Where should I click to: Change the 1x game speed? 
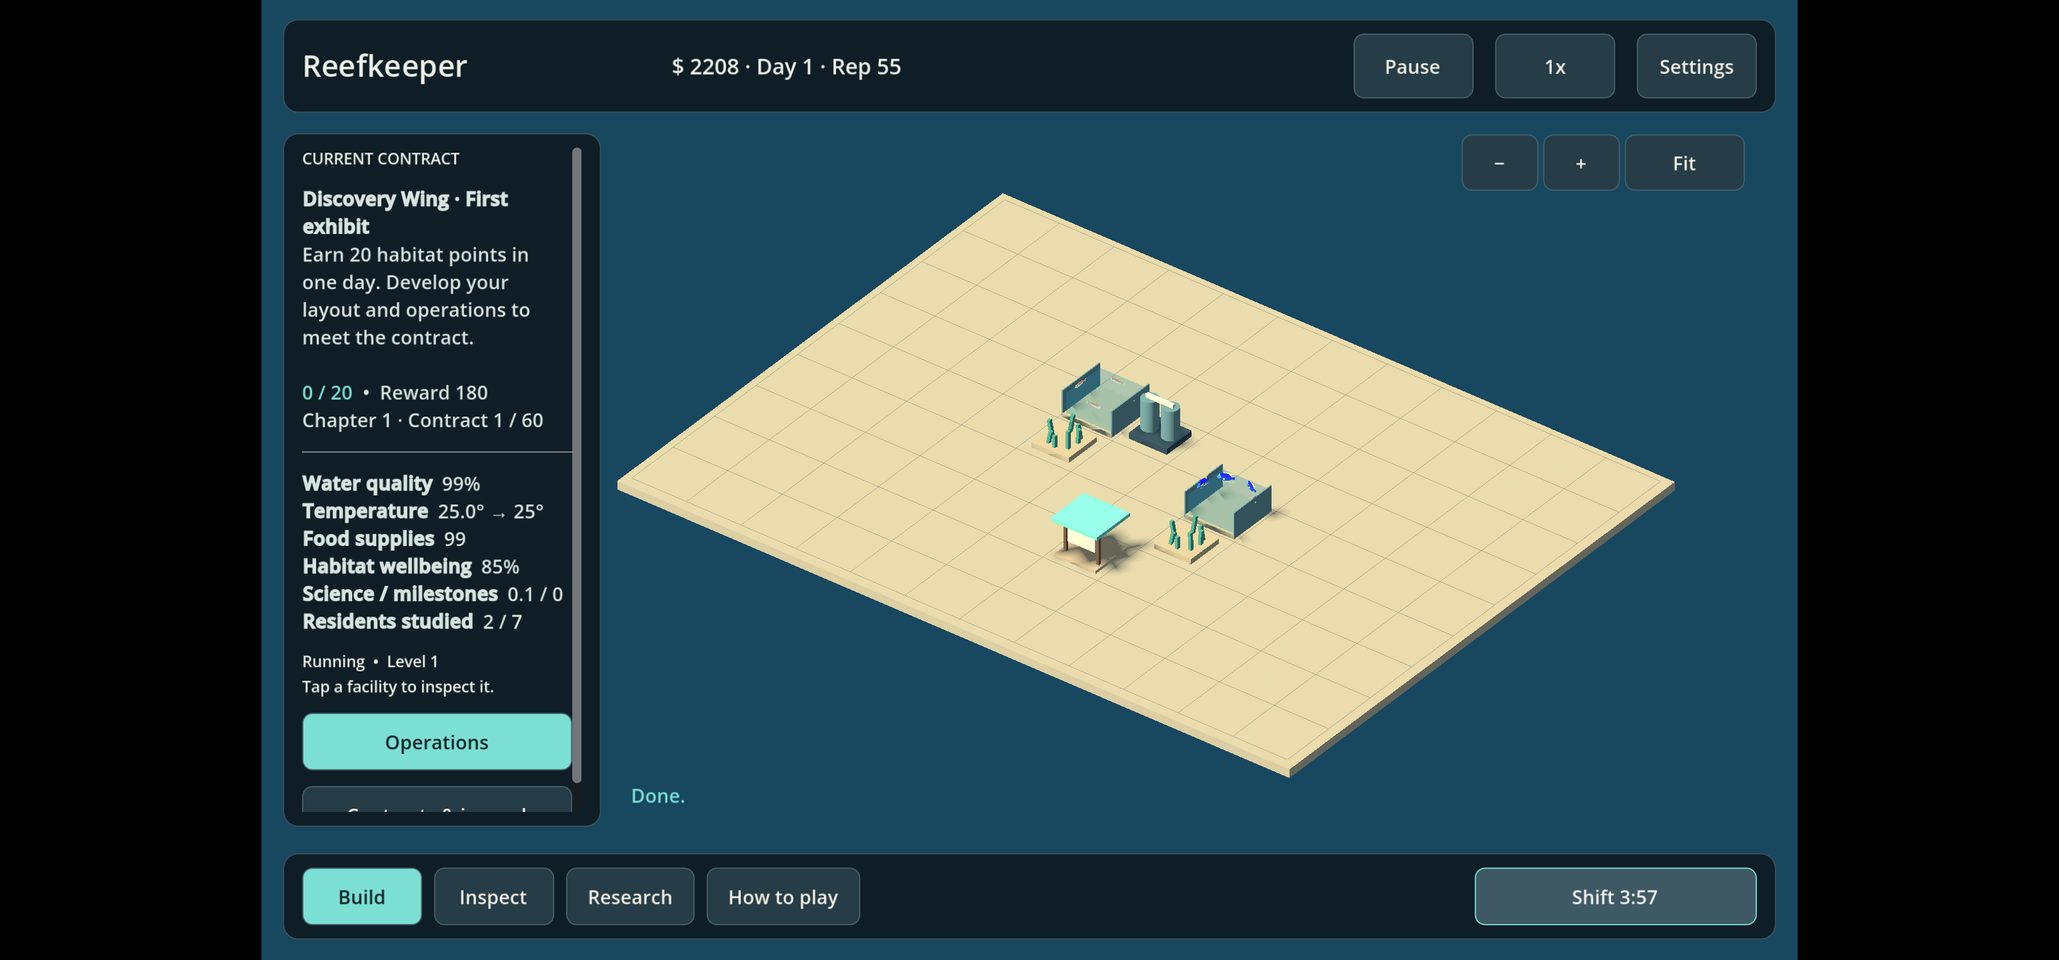pyautogui.click(x=1554, y=66)
